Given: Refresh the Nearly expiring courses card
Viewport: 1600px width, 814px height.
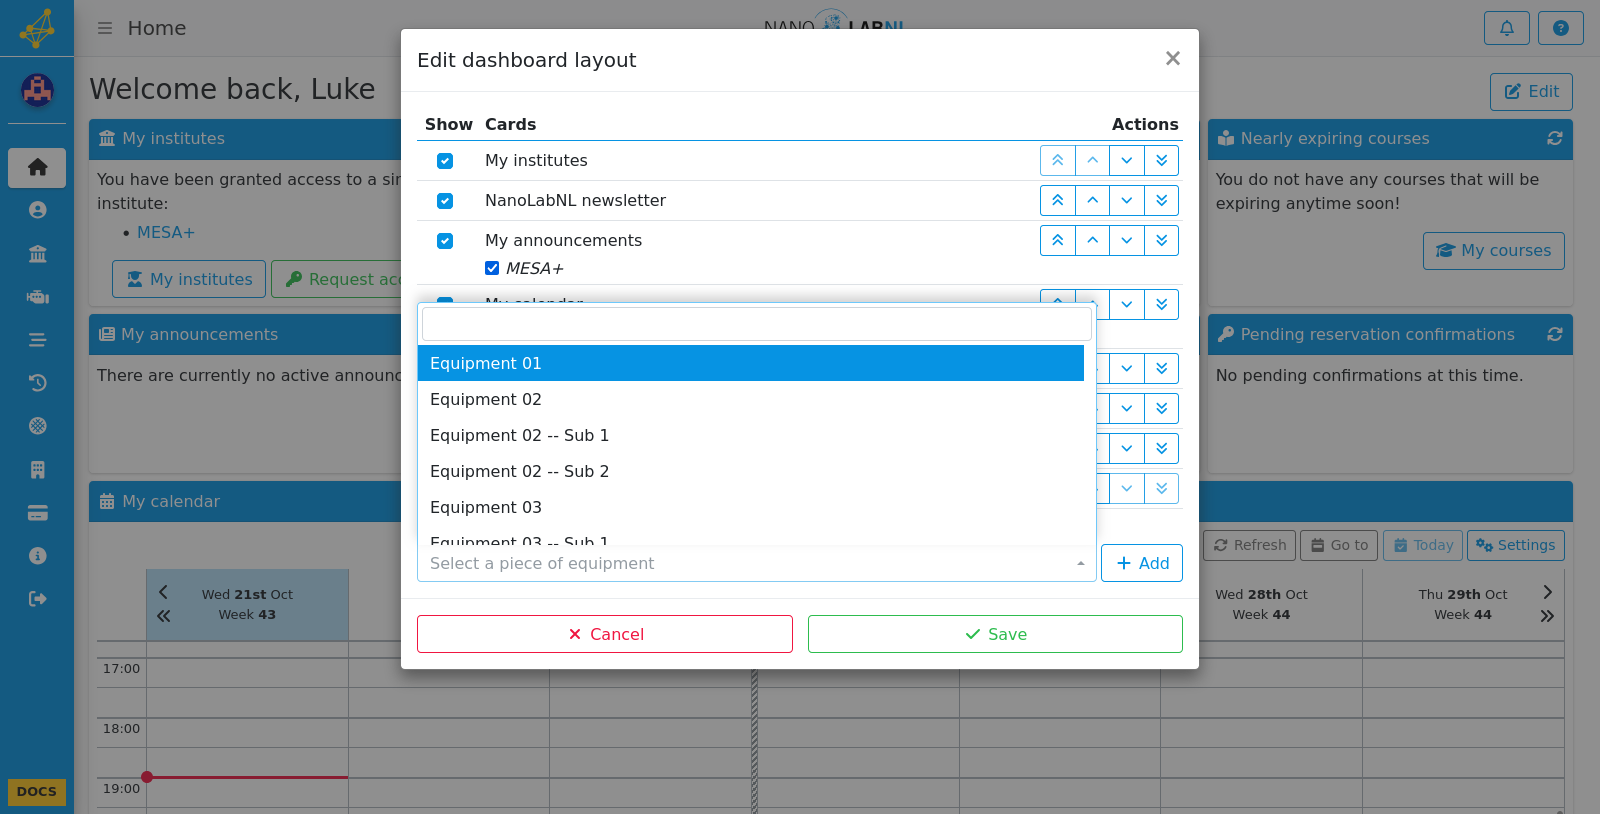Looking at the screenshot, I should point(1555,138).
